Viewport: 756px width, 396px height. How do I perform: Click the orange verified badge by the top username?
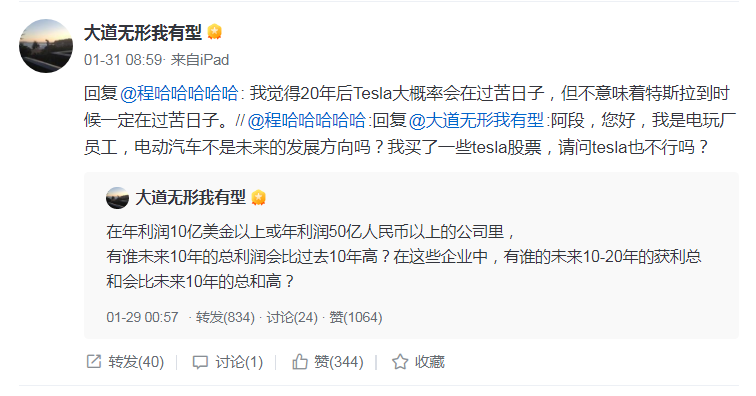click(215, 32)
